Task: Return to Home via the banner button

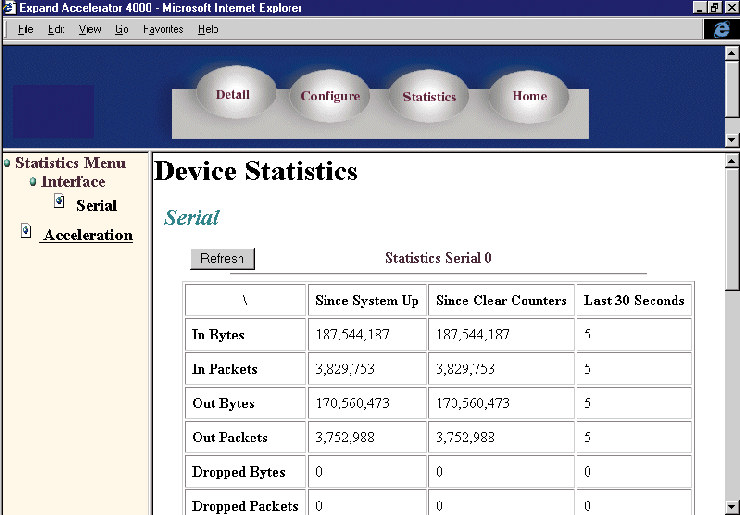Action: (x=529, y=97)
